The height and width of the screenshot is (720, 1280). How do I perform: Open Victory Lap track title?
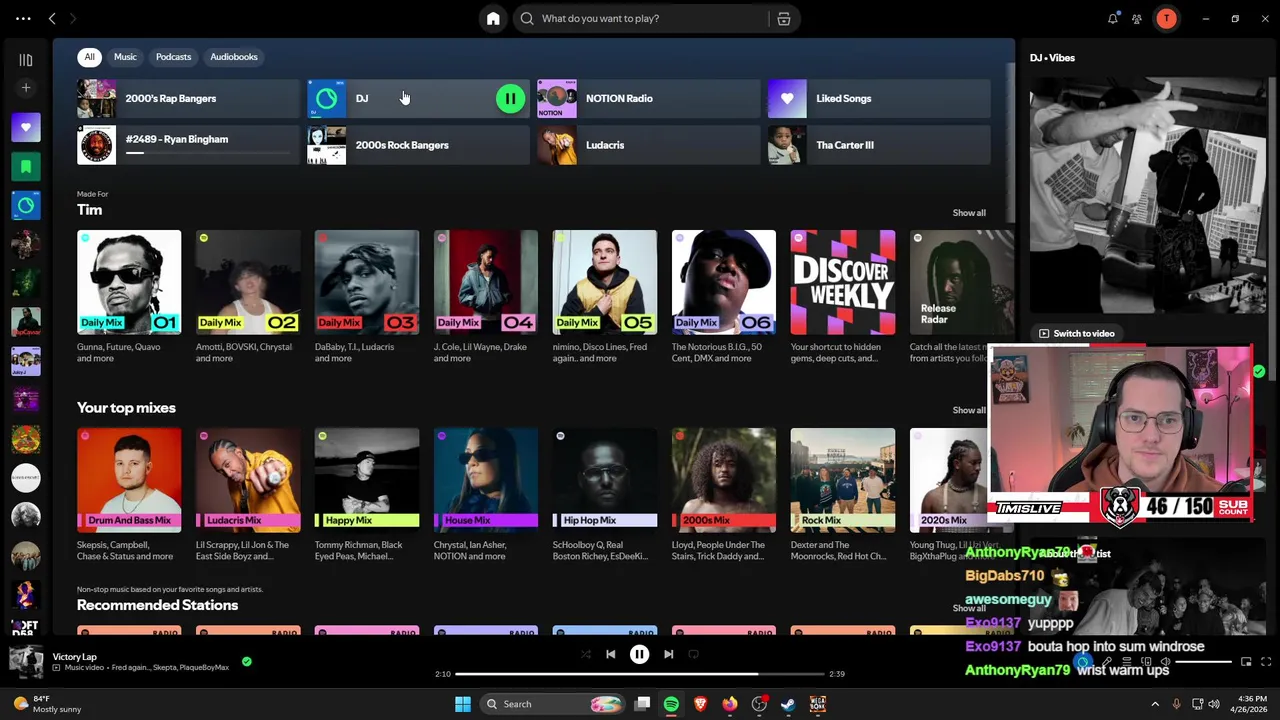(x=75, y=657)
